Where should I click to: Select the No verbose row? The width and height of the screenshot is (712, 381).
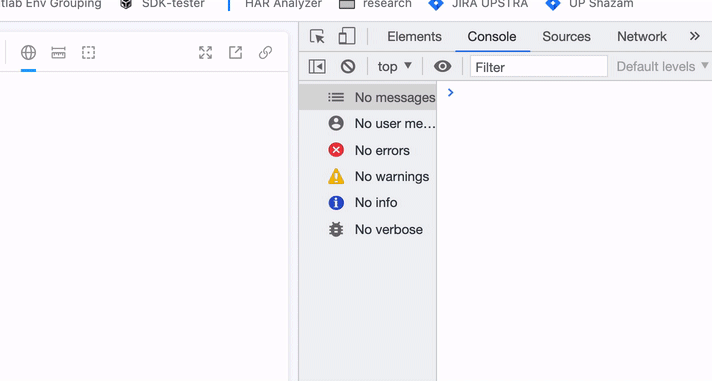[368, 229]
